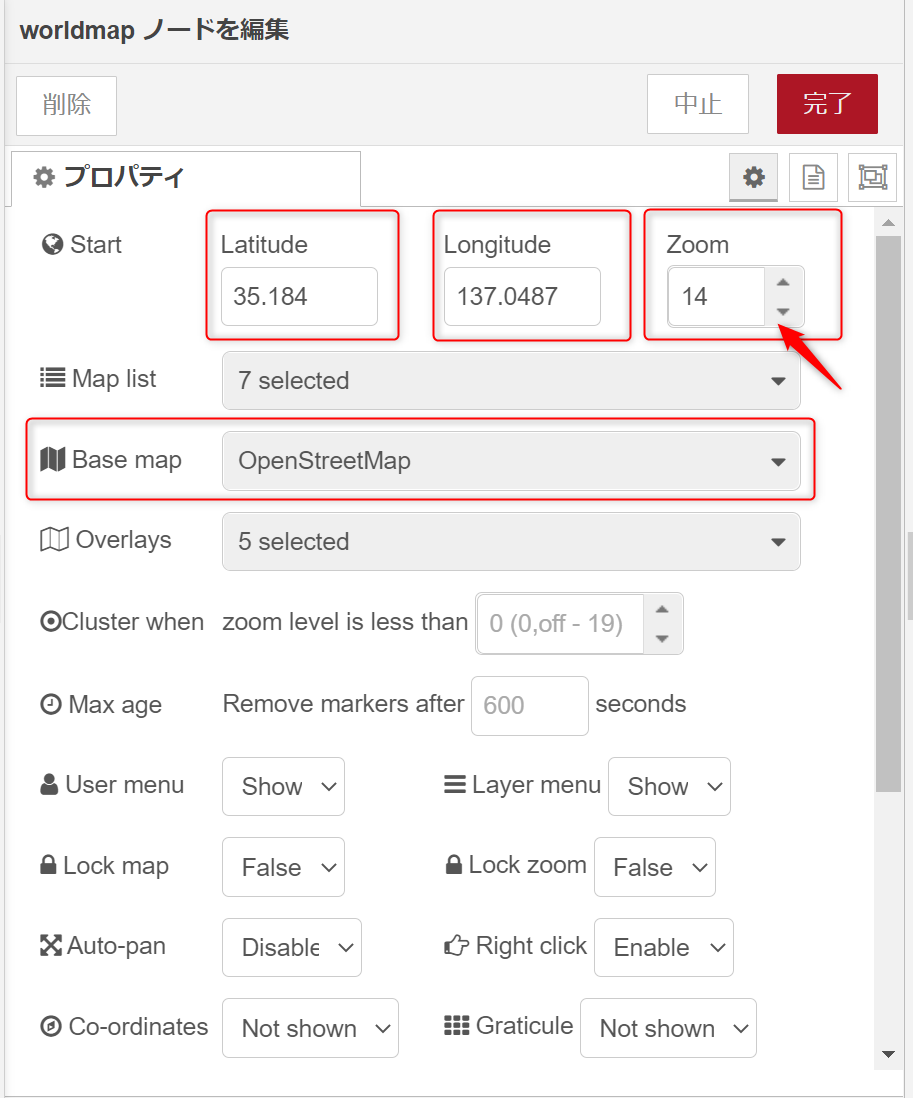The width and height of the screenshot is (913, 1098).
Task: Click the Co-ordinates compass icon
Action: click(x=51, y=1027)
